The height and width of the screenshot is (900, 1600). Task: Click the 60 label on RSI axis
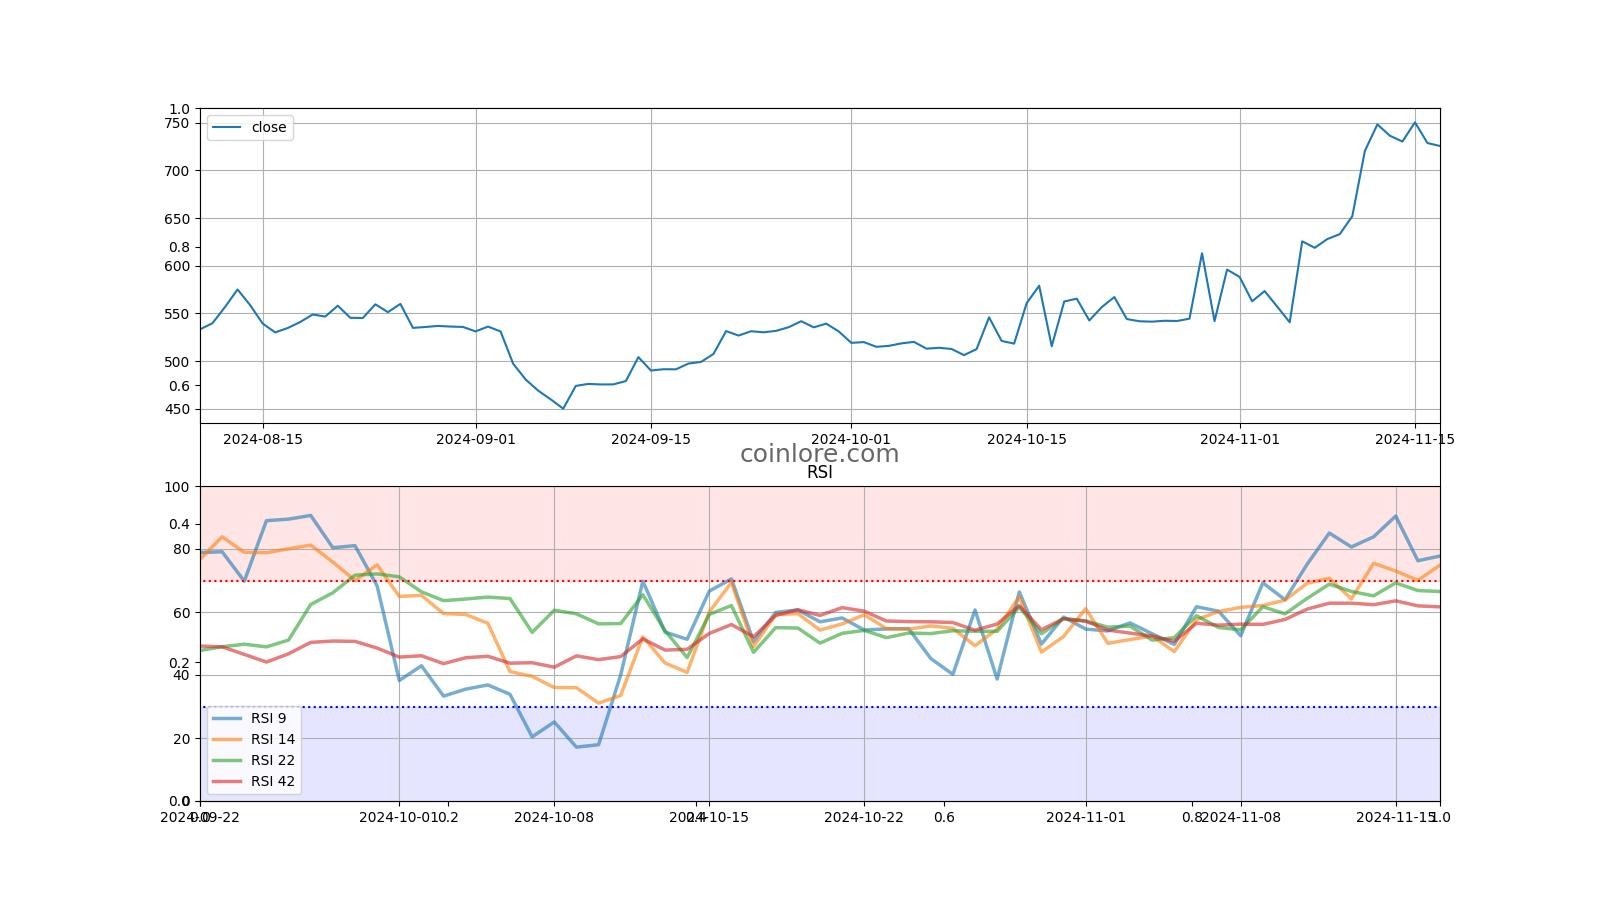180,612
